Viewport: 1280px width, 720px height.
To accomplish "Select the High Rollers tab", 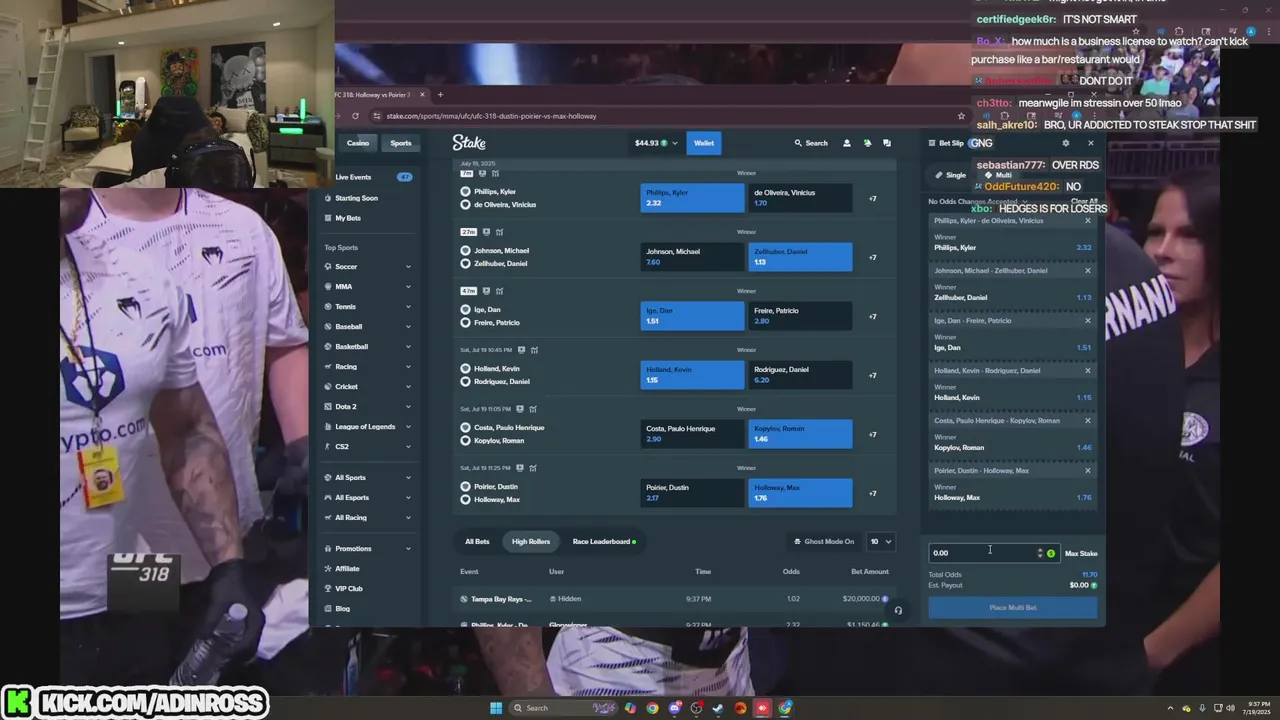I will pos(531,542).
